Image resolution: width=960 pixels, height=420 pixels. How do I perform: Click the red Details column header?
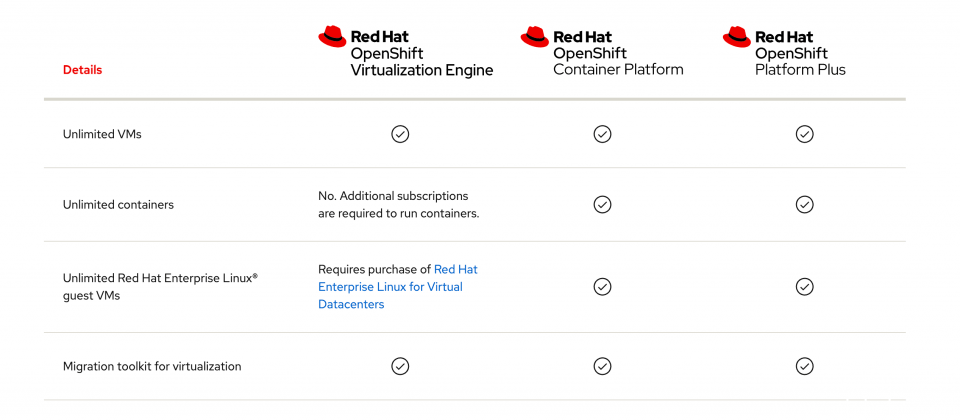tap(82, 70)
